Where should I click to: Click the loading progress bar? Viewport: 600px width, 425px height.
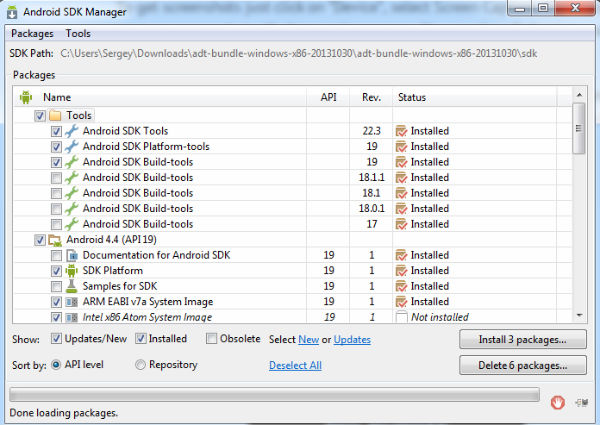(275, 394)
